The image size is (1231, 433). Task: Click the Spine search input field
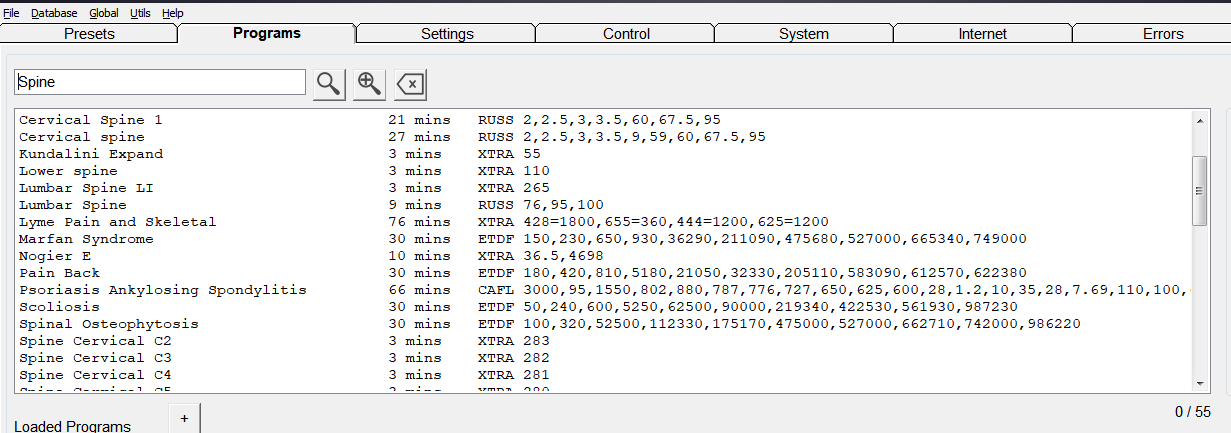pyautogui.click(x=160, y=82)
